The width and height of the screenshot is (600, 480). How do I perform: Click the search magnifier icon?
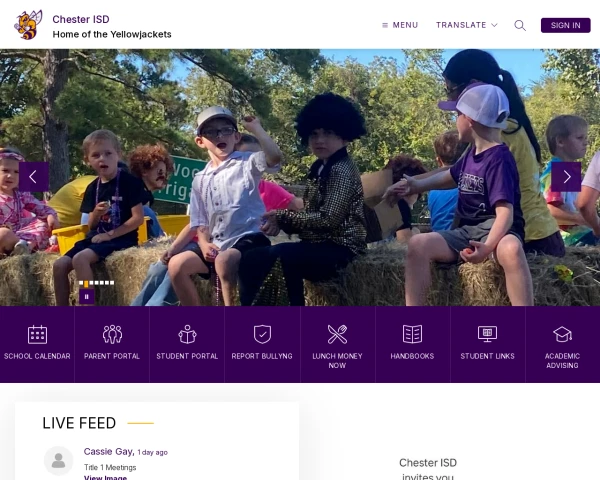pyautogui.click(x=520, y=25)
